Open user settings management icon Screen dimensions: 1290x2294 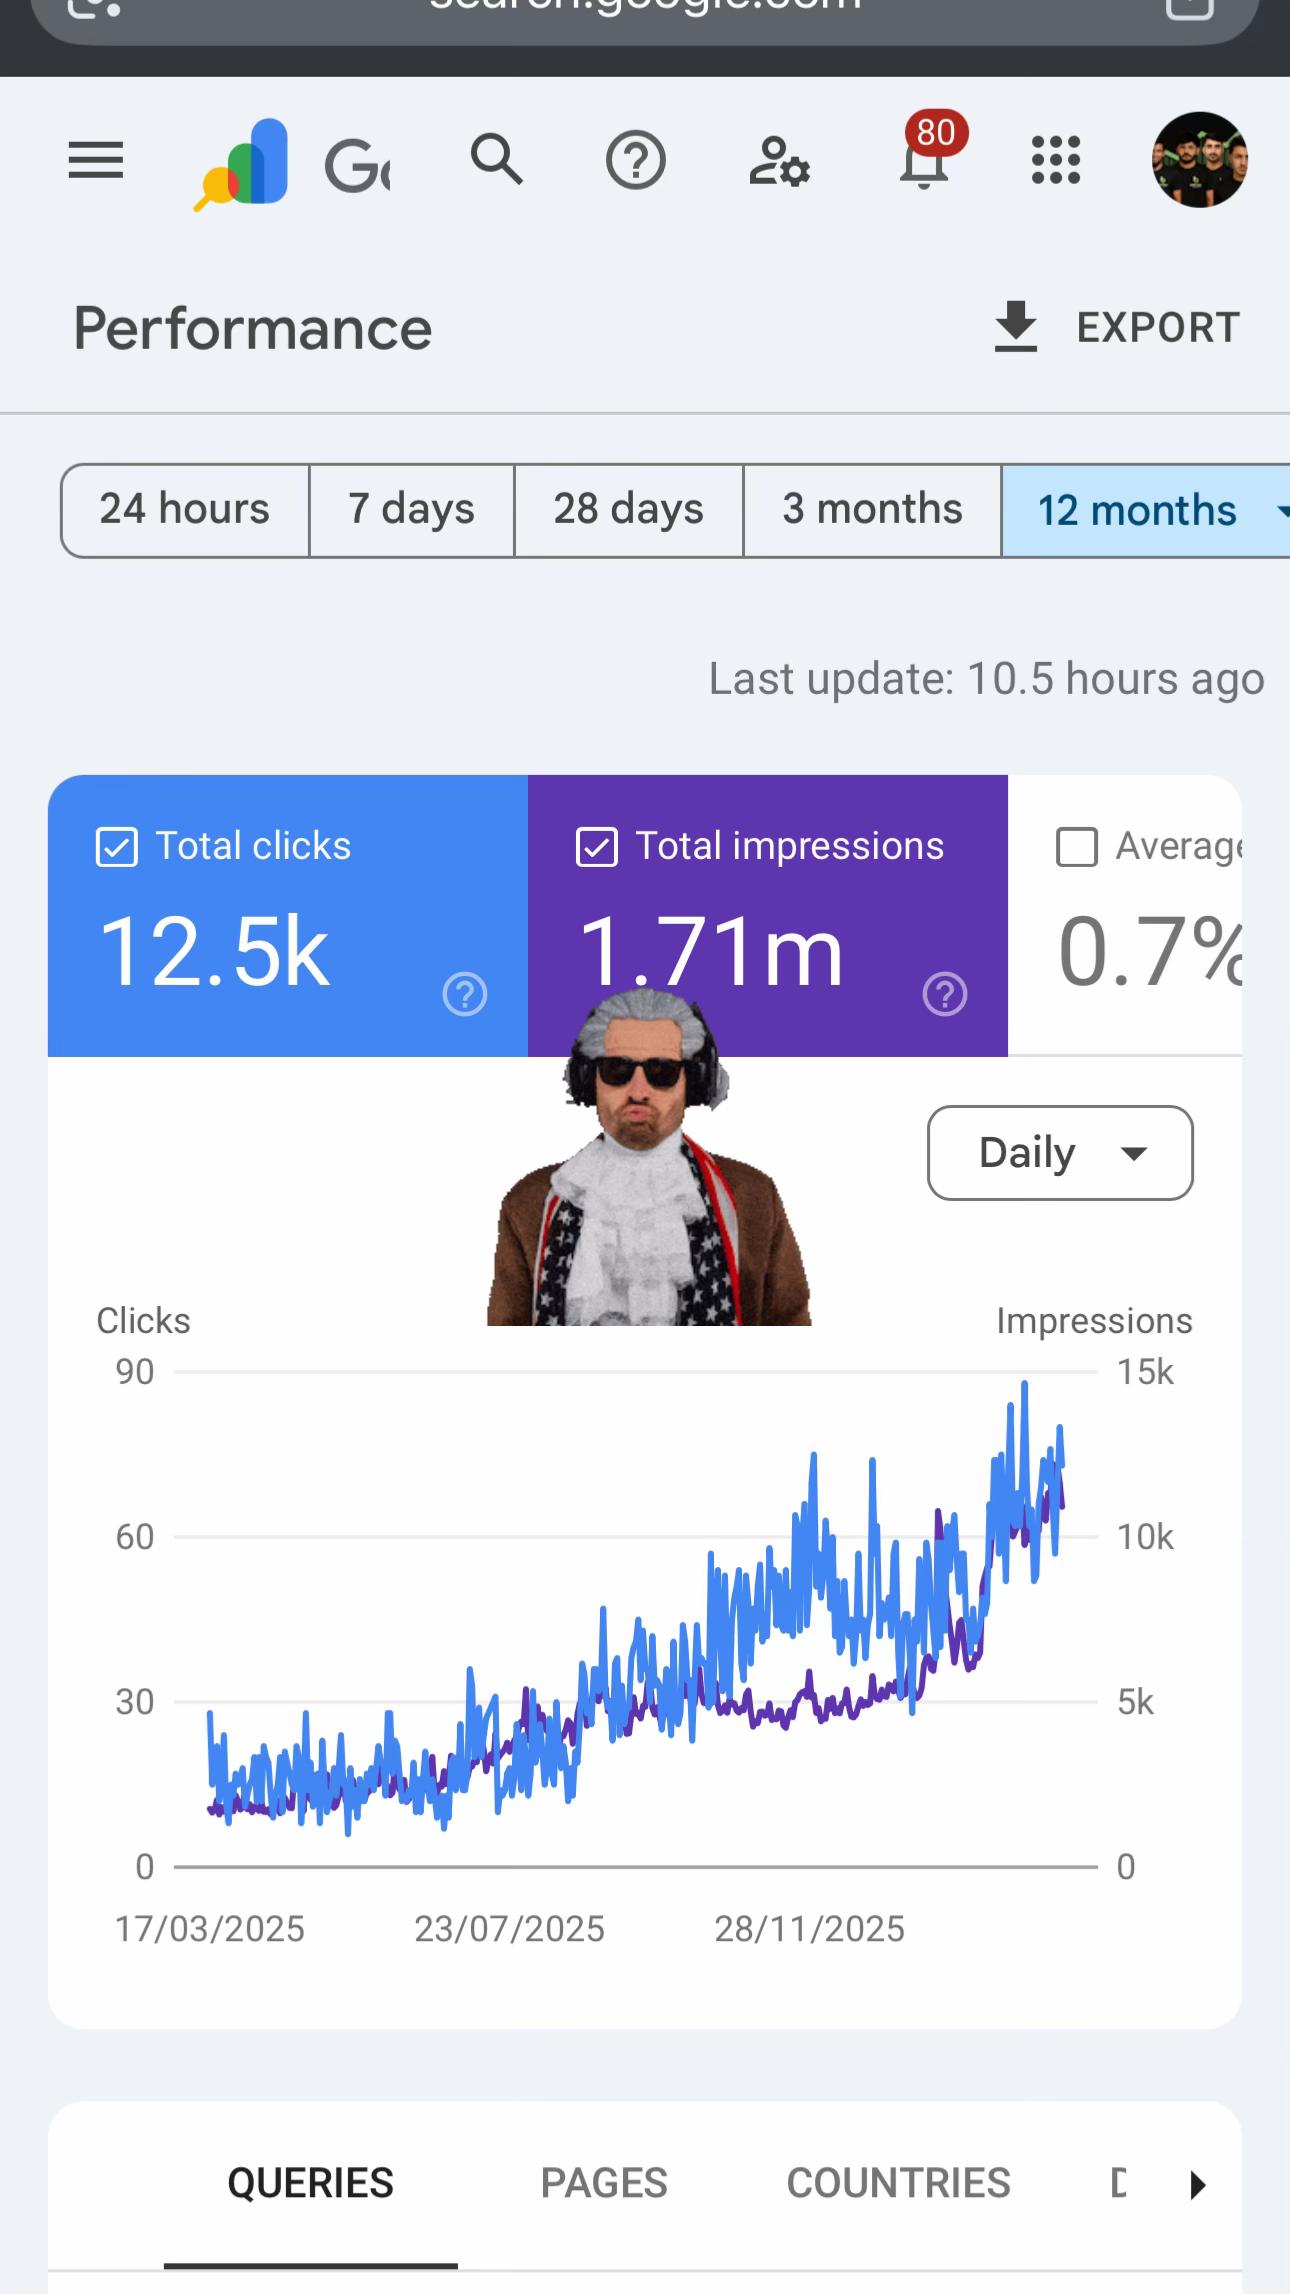coord(779,161)
